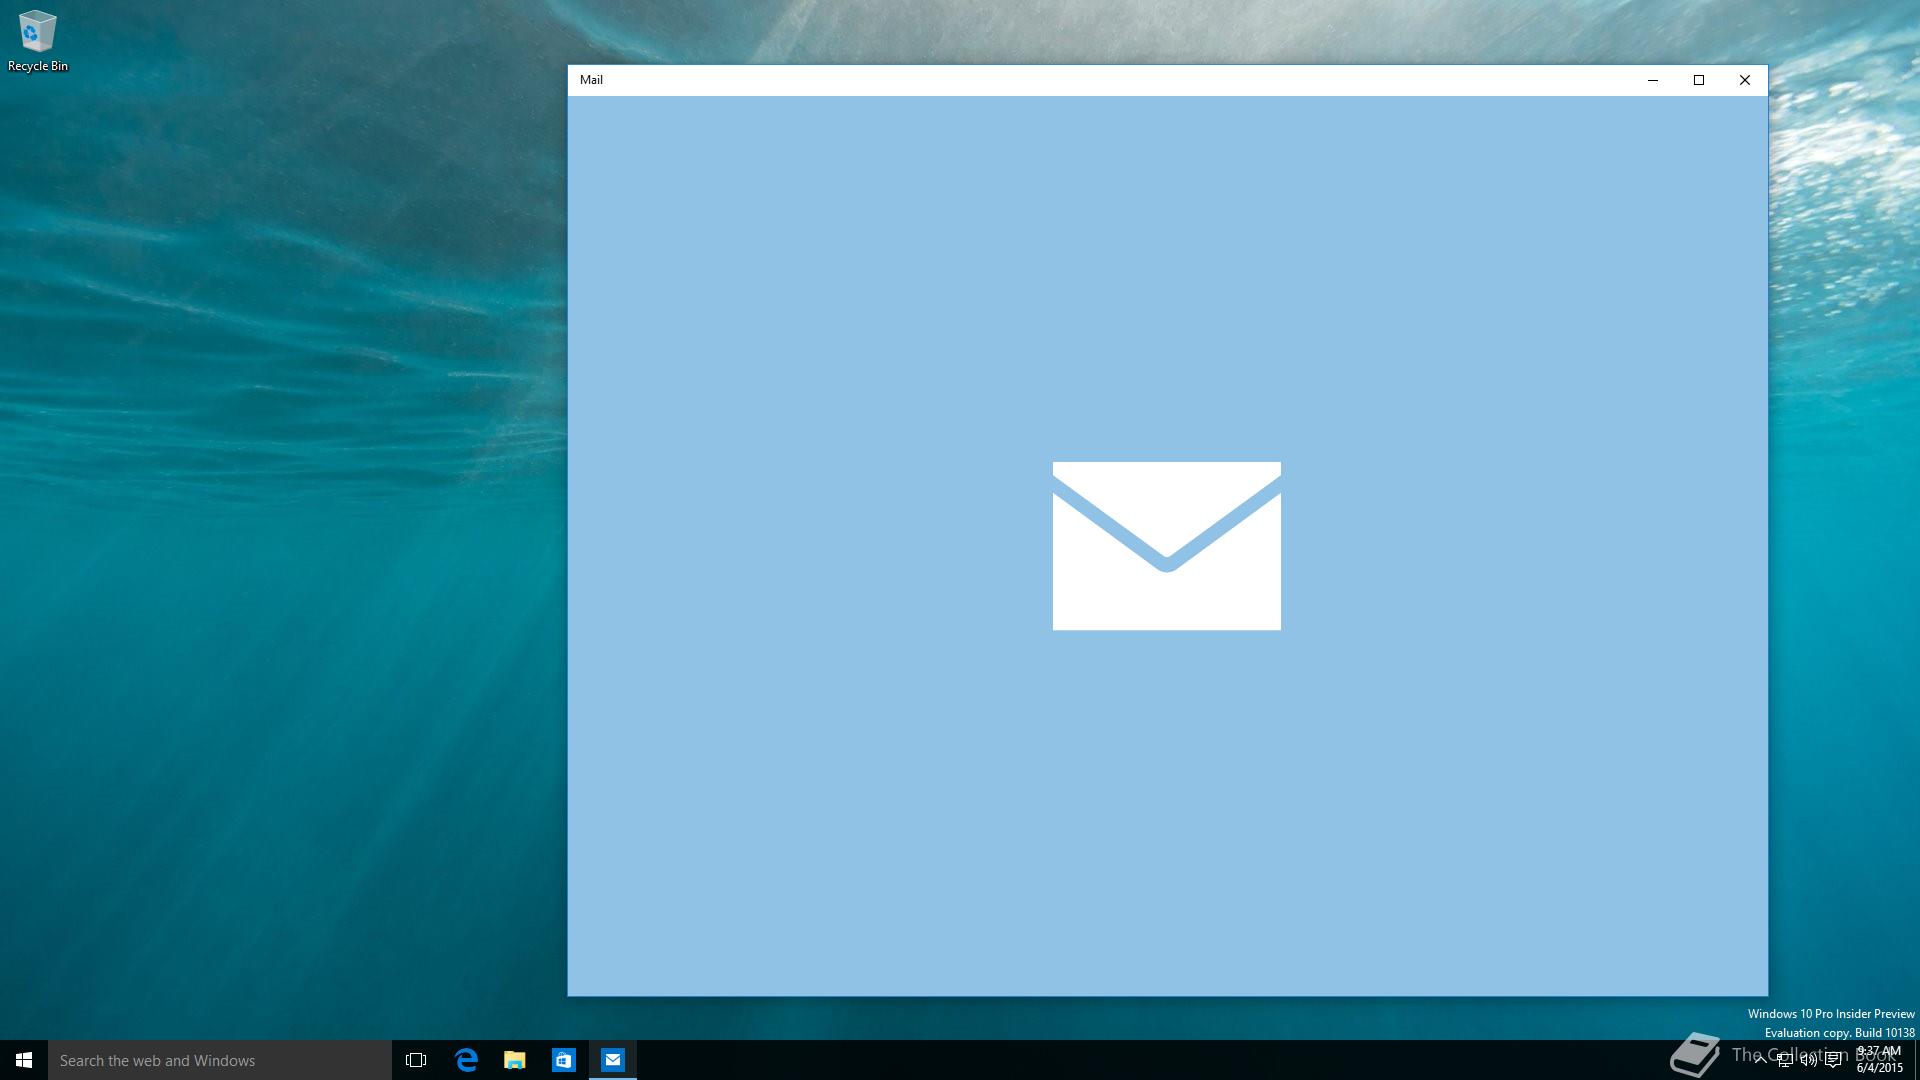The width and height of the screenshot is (1920, 1080).
Task: Select the Recycle Bin desktop icon
Action: (38, 42)
